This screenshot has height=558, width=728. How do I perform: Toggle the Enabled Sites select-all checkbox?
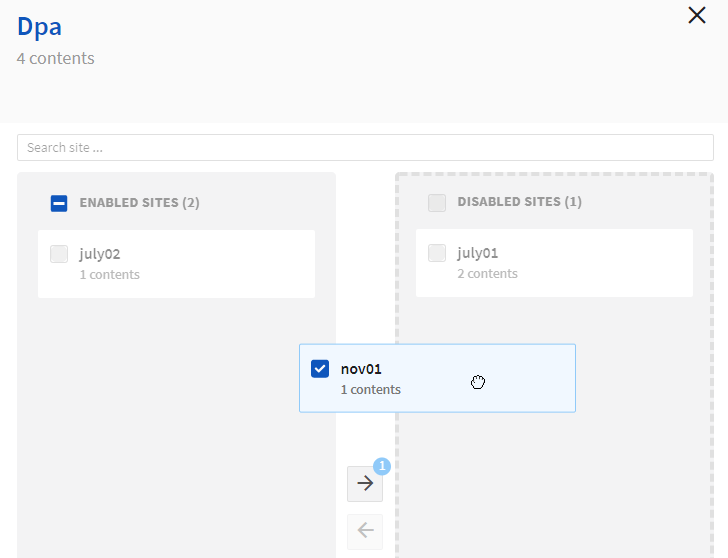(x=59, y=203)
